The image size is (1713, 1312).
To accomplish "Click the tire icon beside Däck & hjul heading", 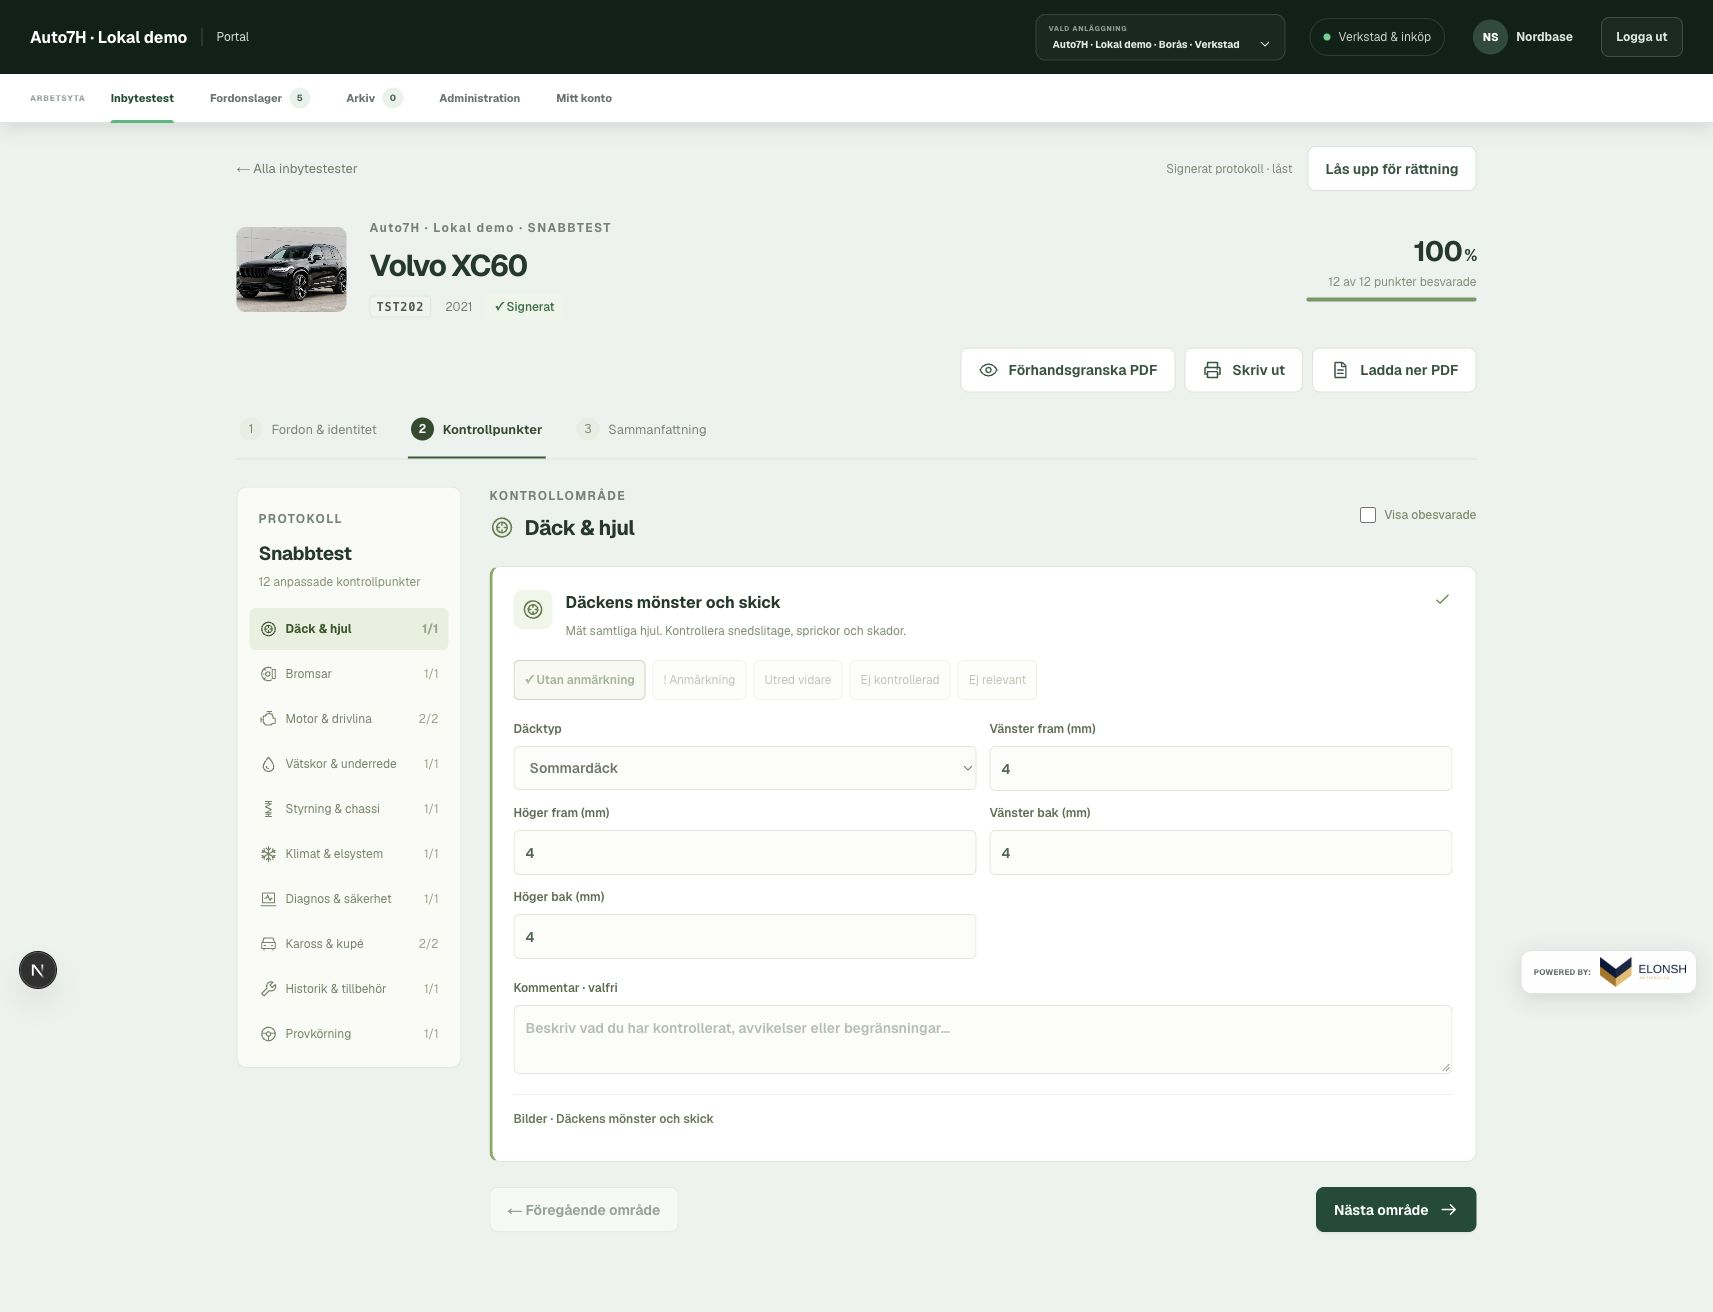I will [x=502, y=528].
